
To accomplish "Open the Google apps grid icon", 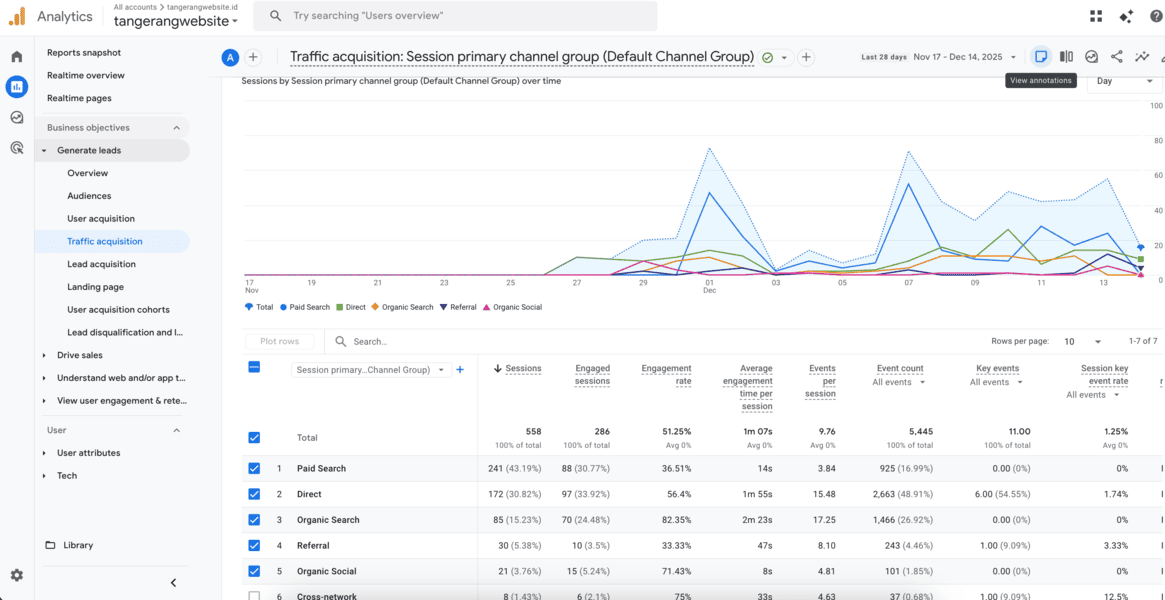I will click(x=1096, y=16).
